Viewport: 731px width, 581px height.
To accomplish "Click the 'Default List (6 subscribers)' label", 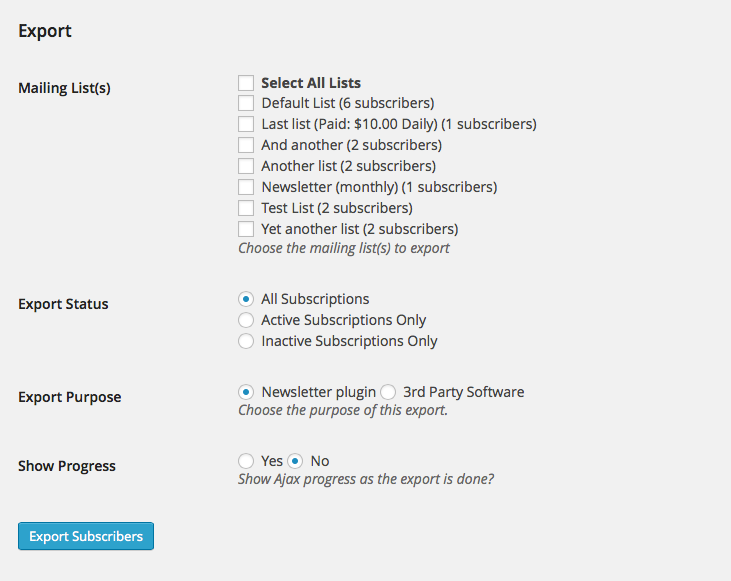I will pos(347,103).
